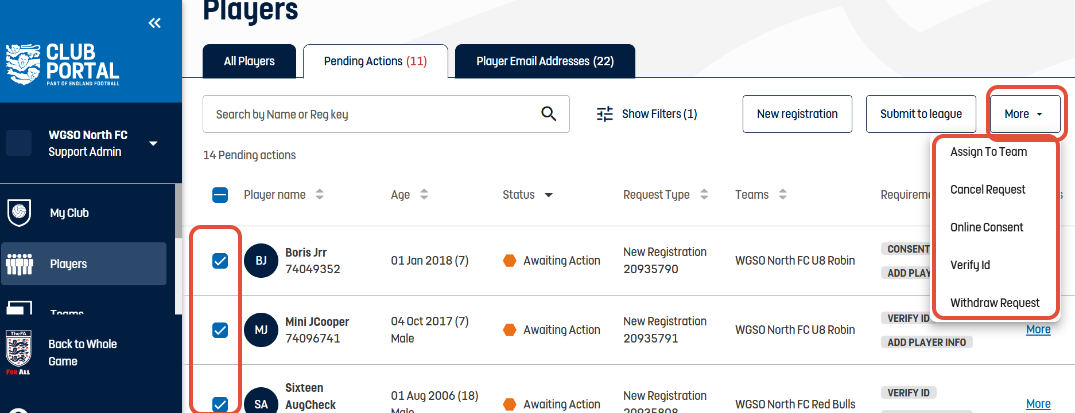
Task: Click the search magnifier icon
Action: point(548,114)
